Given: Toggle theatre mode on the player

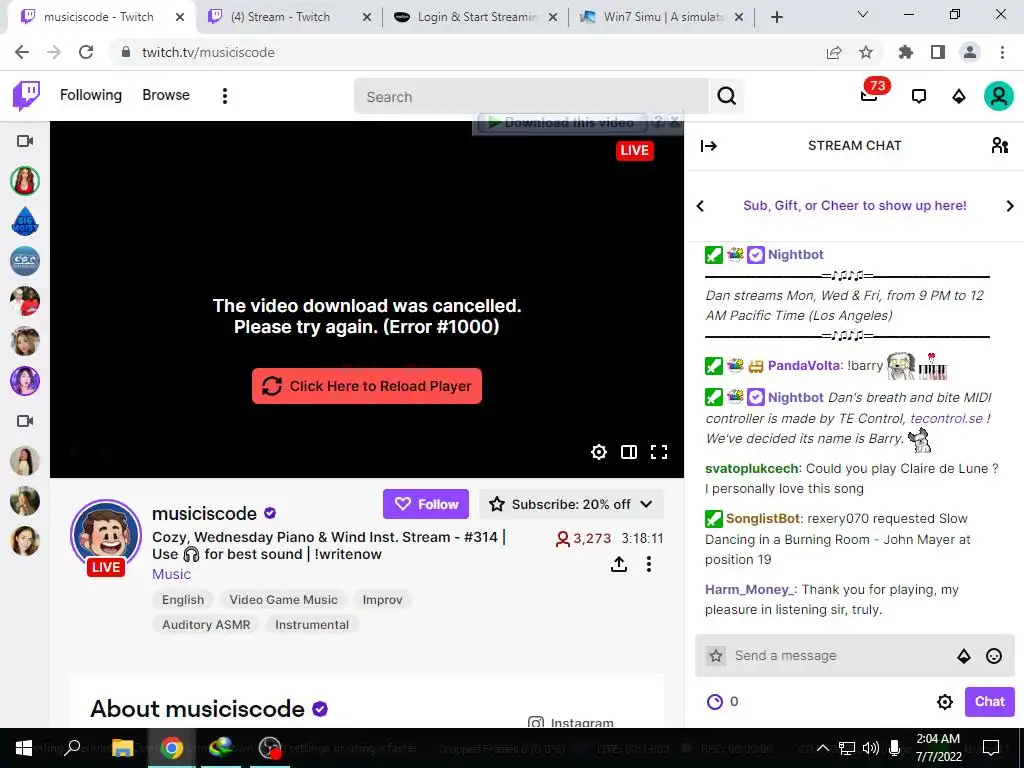Looking at the screenshot, I should point(628,452).
